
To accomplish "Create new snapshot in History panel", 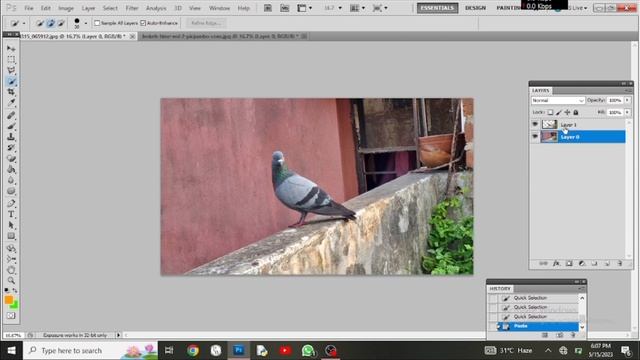I will point(559,335).
